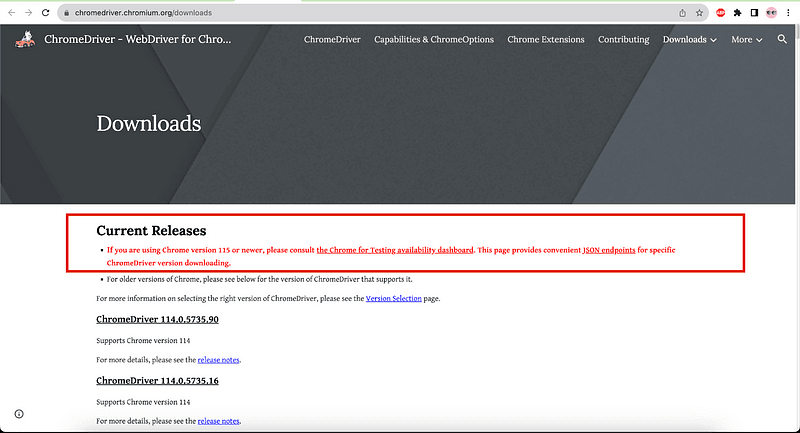Expand the More nav dropdown
The image size is (800, 433).
[x=746, y=39]
